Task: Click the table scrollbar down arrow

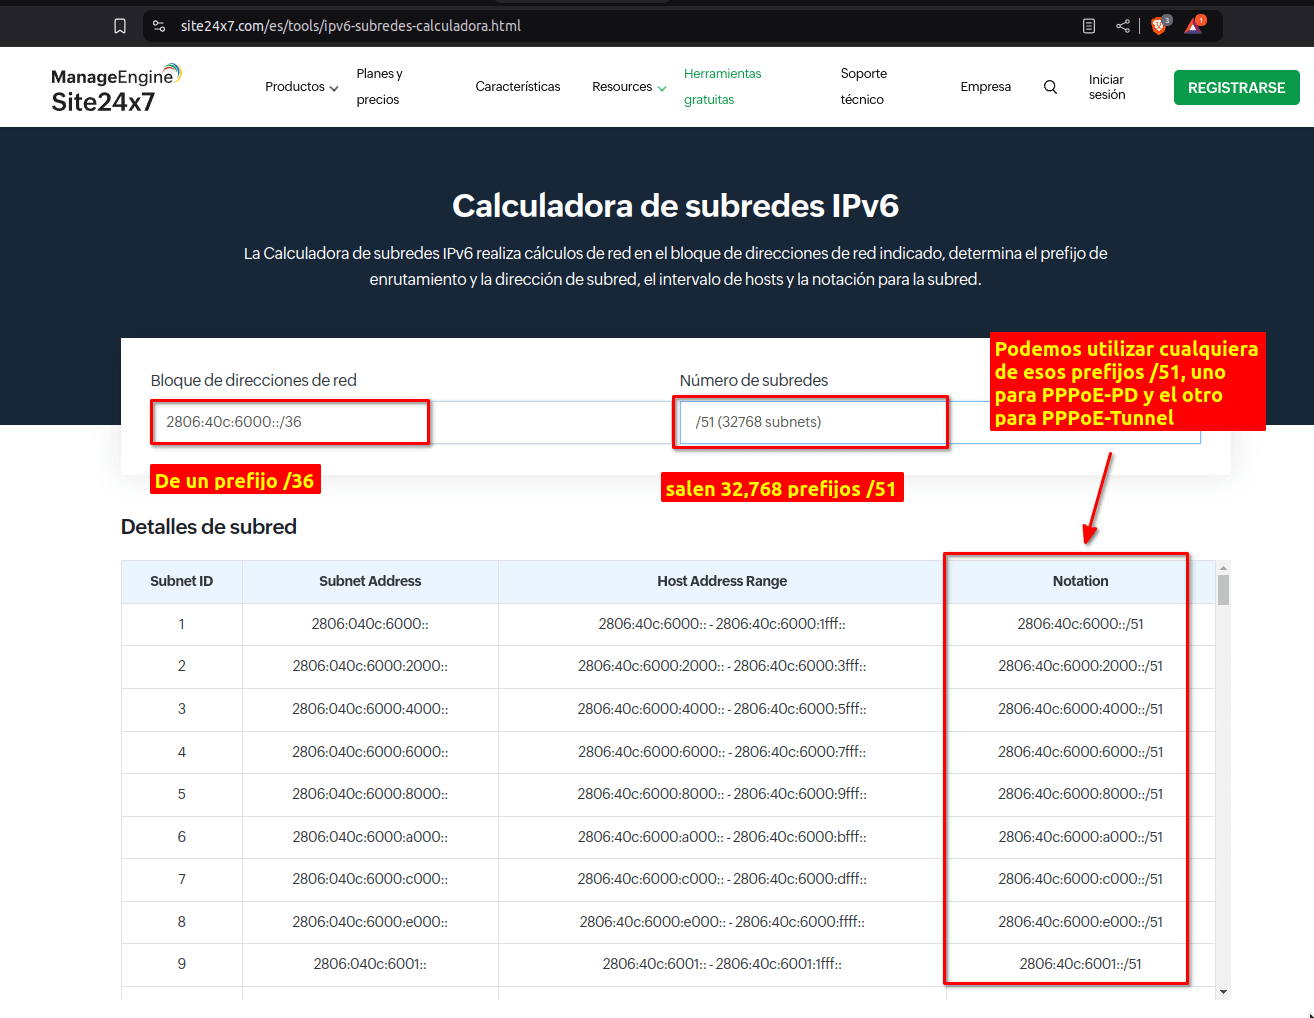Action: click(1223, 992)
